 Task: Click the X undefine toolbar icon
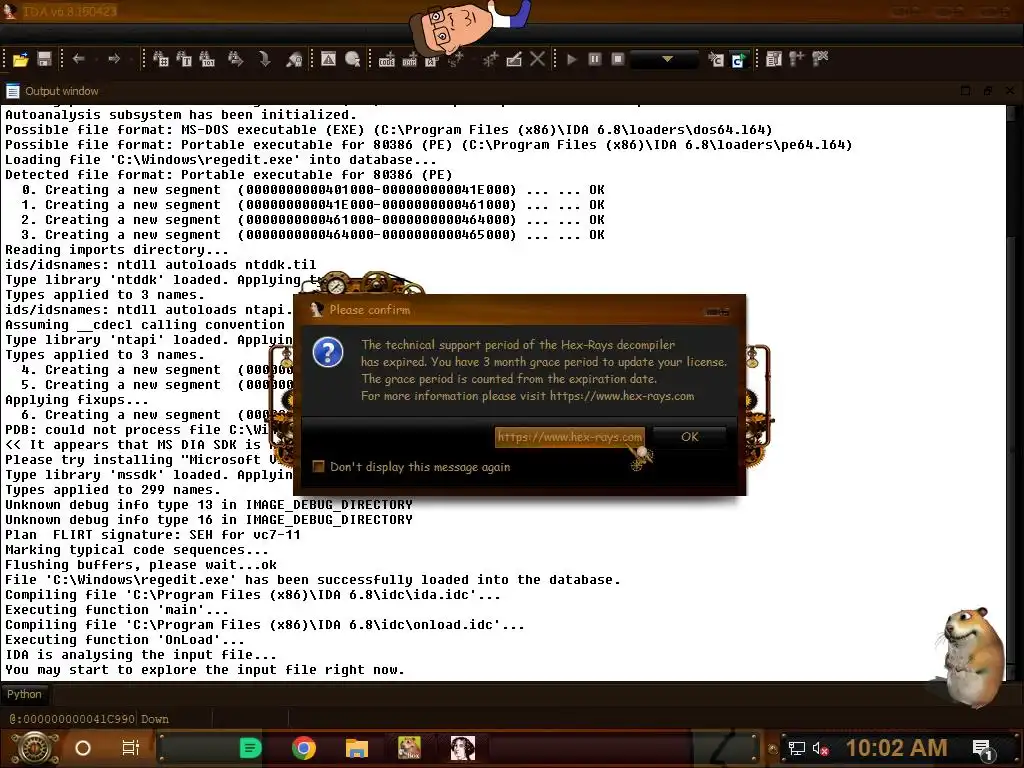pyautogui.click(x=537, y=59)
